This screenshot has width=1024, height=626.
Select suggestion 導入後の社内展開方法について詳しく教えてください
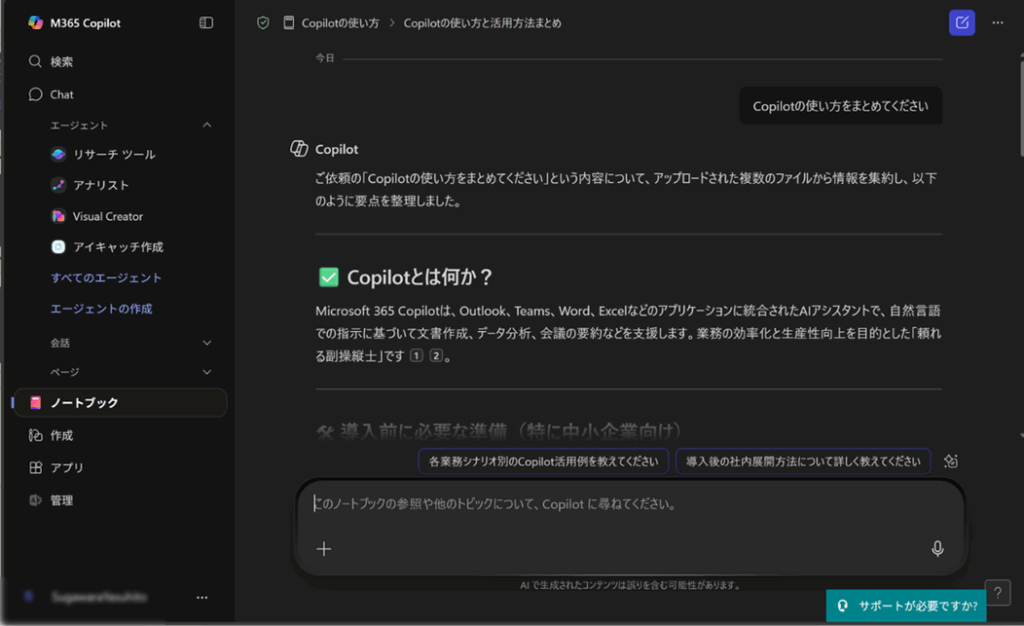pyautogui.click(x=803, y=462)
